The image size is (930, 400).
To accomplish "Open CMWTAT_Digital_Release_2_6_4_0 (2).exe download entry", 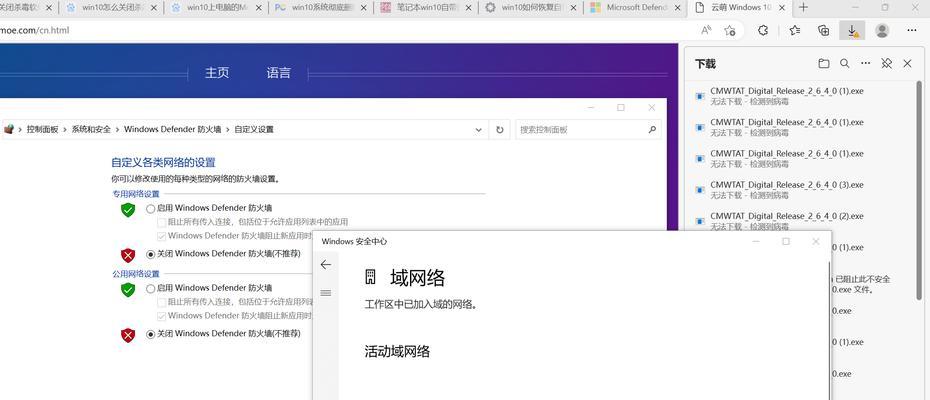I will point(802,221).
